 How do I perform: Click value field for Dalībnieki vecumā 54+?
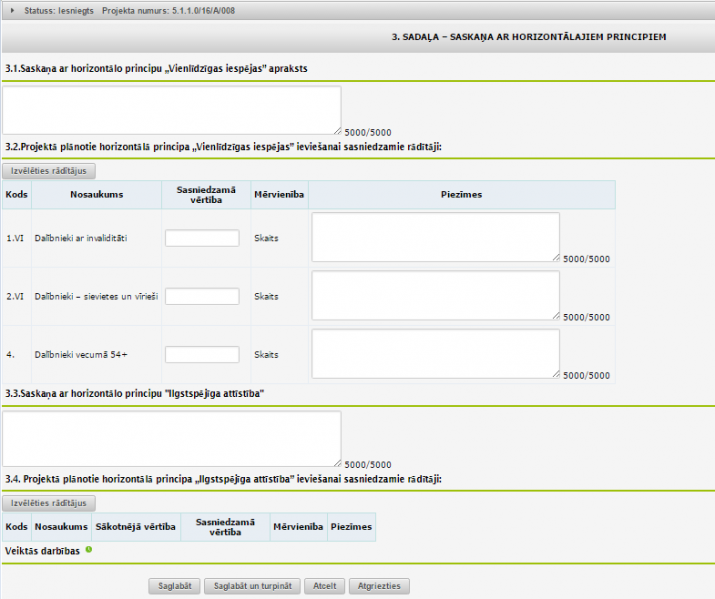tap(202, 355)
